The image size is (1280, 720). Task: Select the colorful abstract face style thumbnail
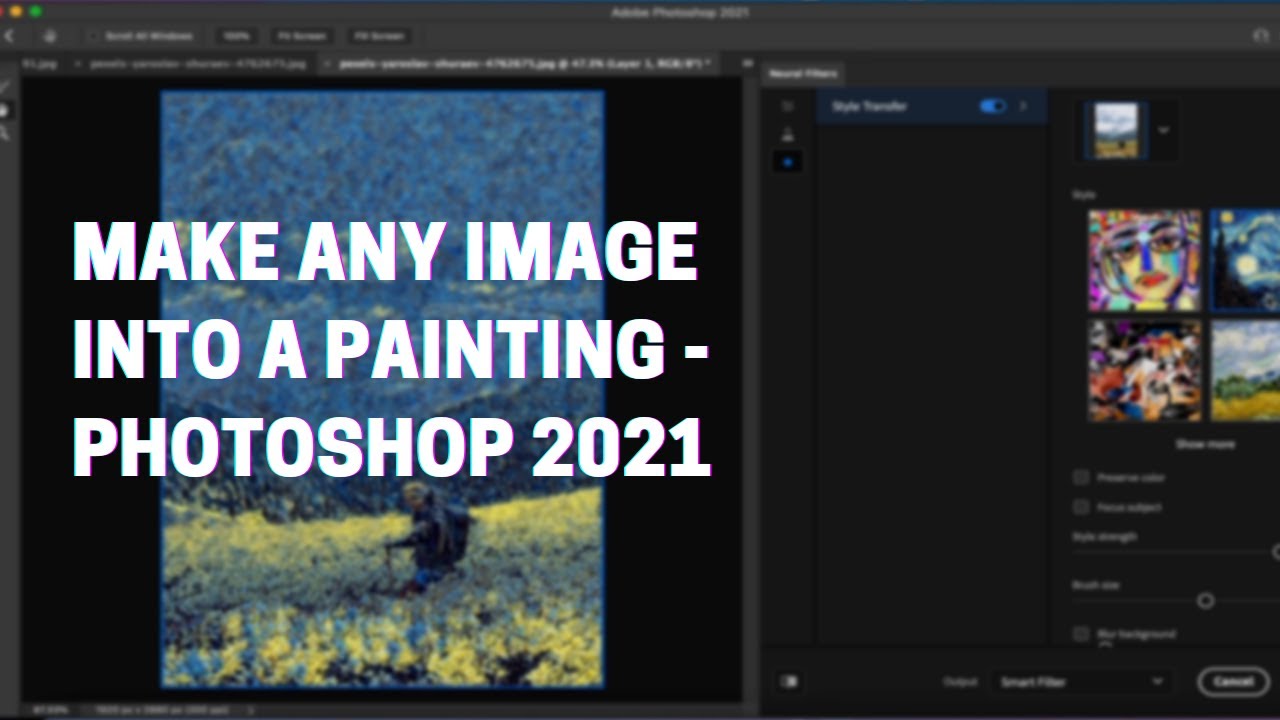tap(1144, 260)
